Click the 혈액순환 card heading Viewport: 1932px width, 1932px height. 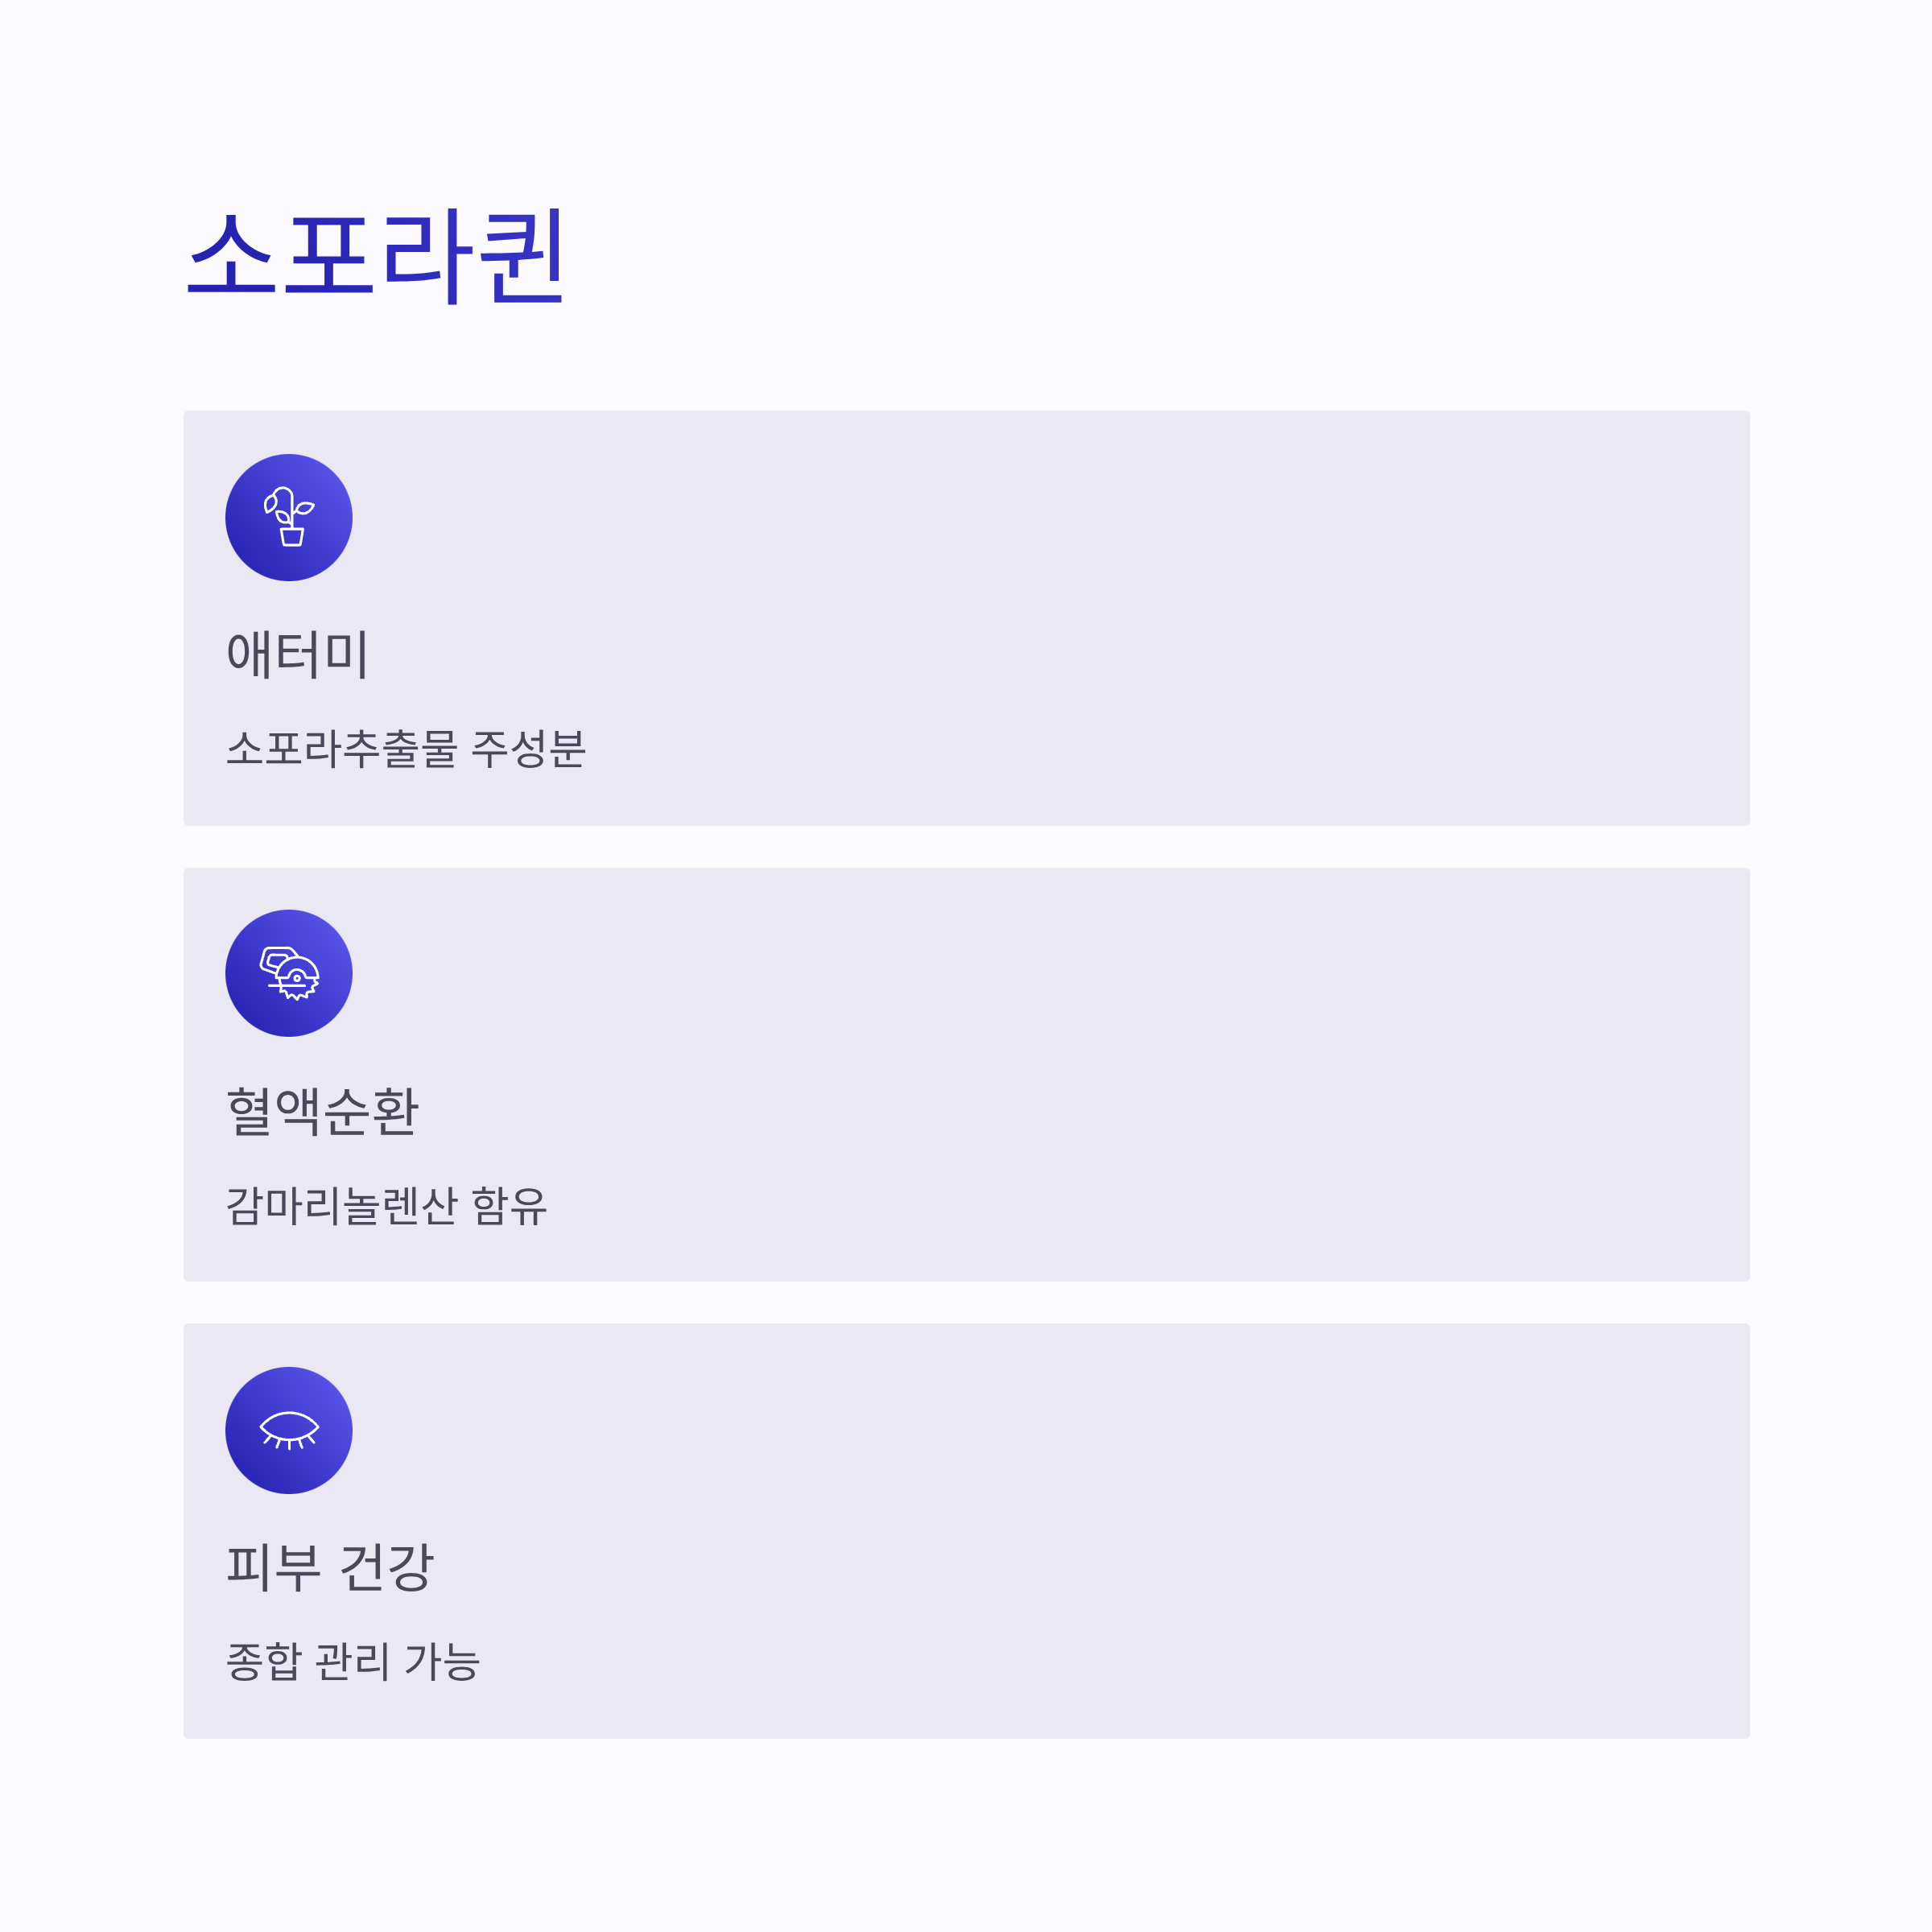pyautogui.click(x=322, y=1111)
